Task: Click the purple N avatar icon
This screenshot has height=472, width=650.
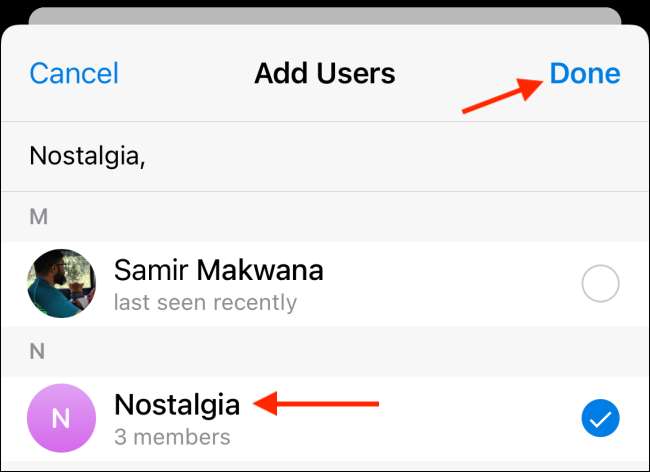Action: pyautogui.click(x=61, y=419)
